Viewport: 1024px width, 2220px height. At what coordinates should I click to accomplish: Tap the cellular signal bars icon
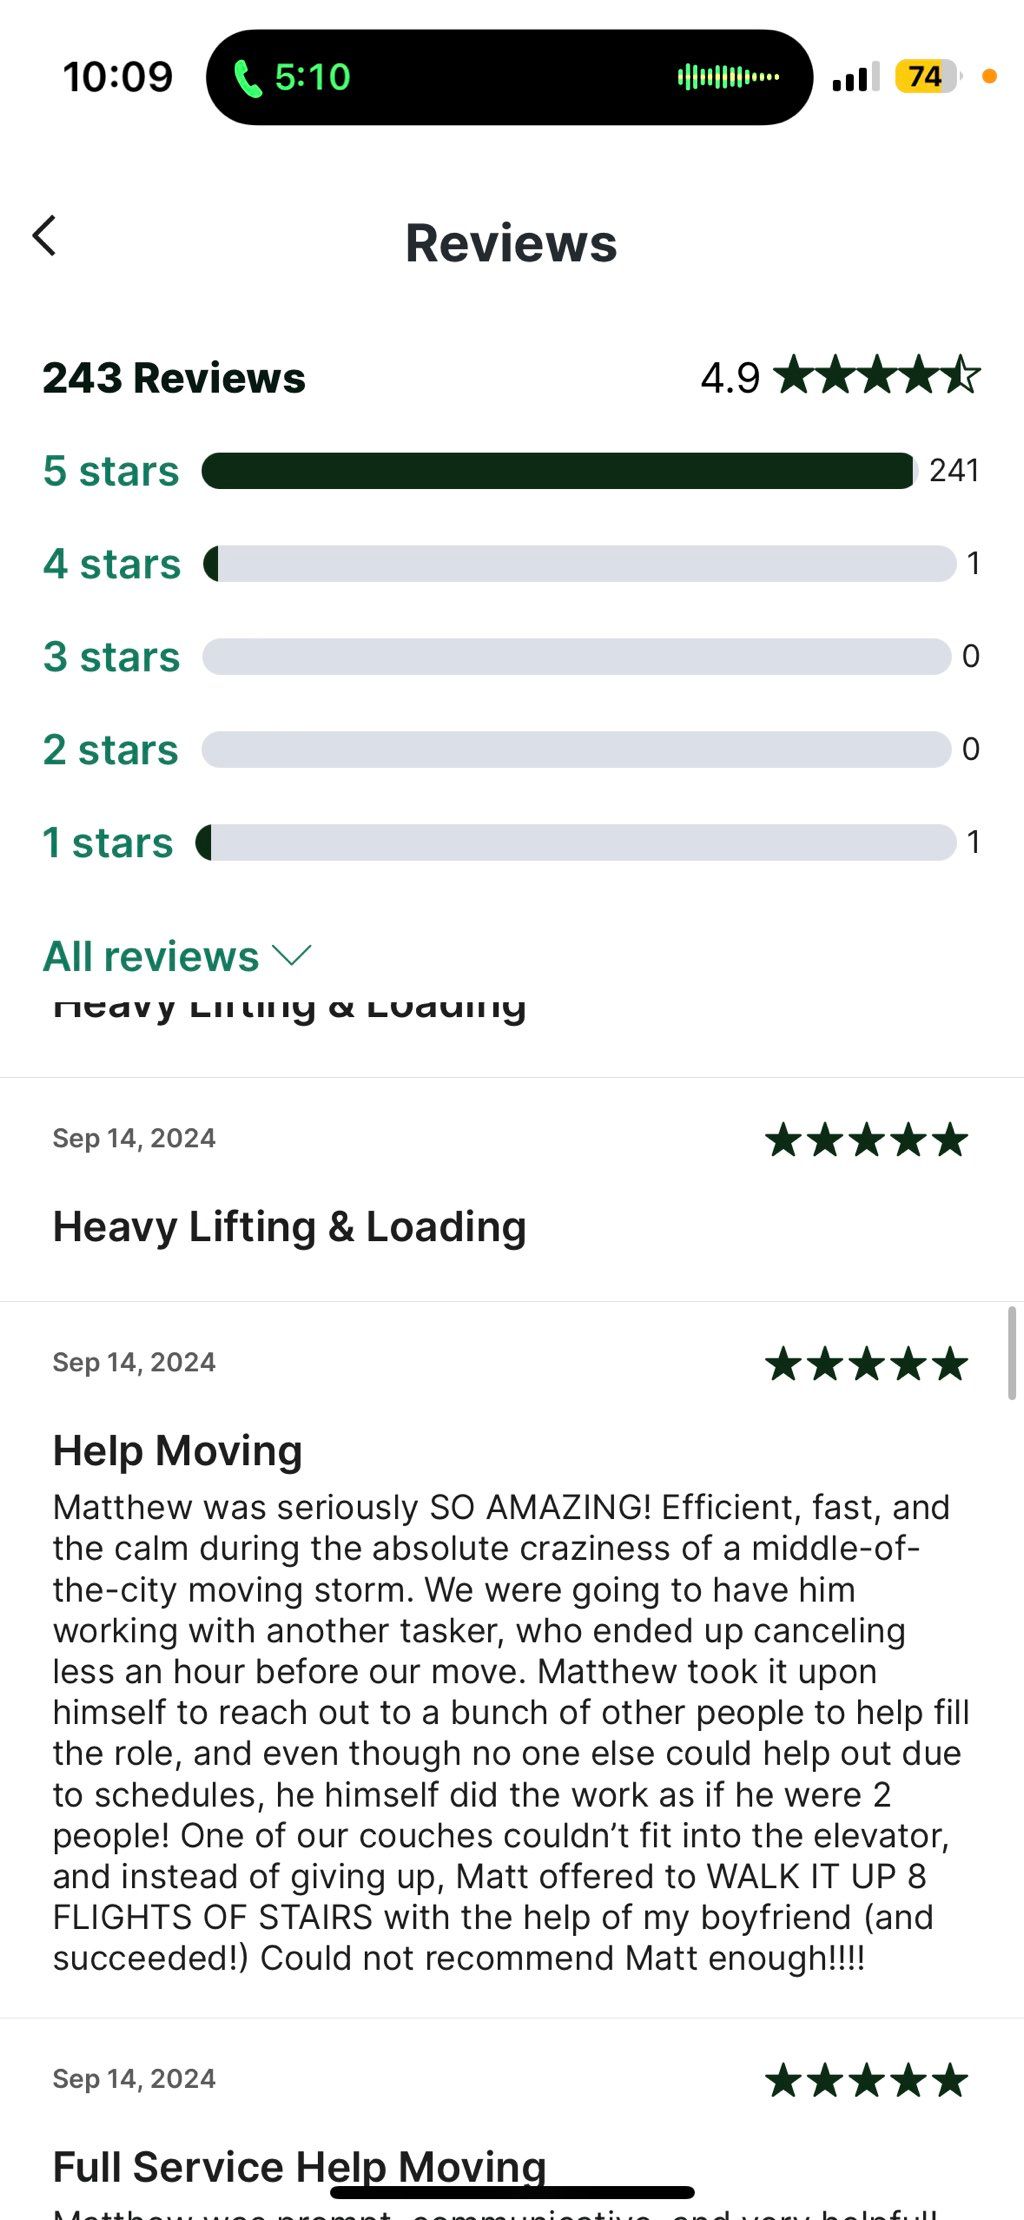pyautogui.click(x=856, y=77)
